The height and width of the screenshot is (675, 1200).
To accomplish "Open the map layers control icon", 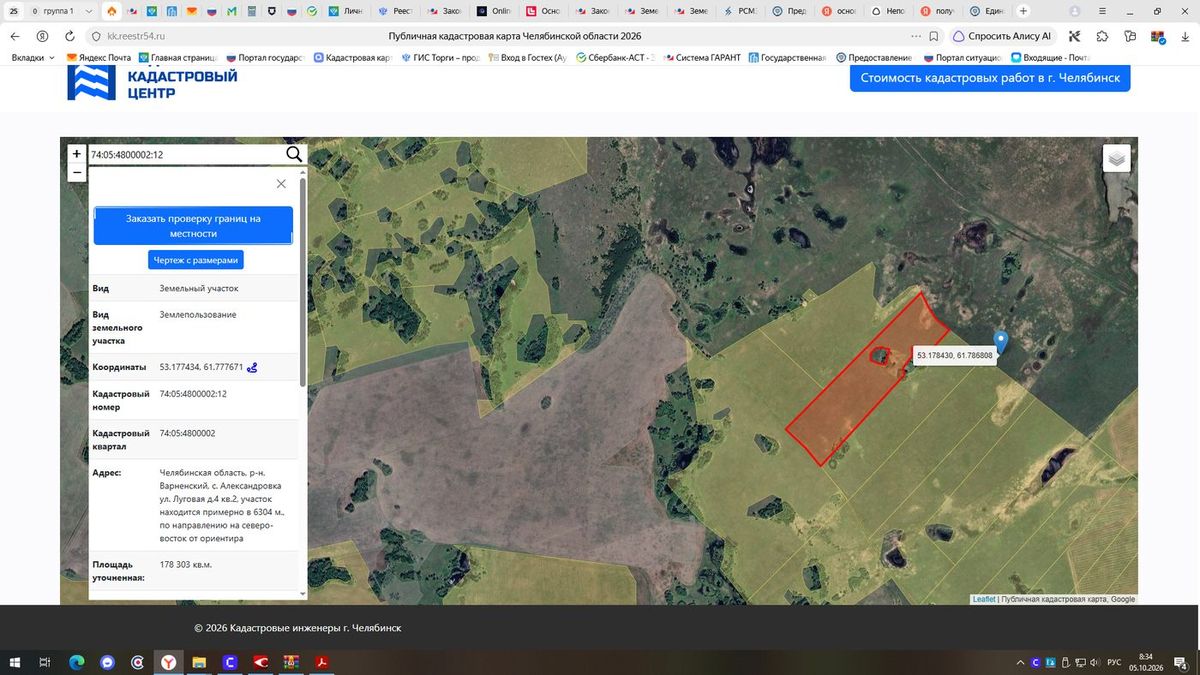I will click(1117, 159).
